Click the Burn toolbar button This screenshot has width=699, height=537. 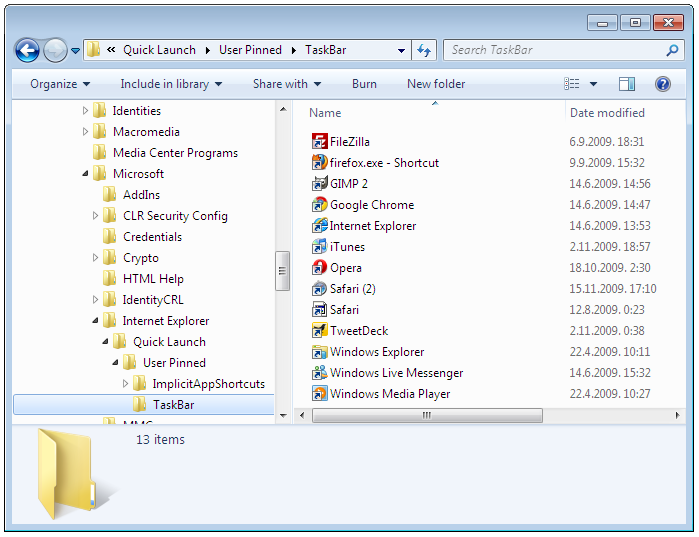pos(364,84)
